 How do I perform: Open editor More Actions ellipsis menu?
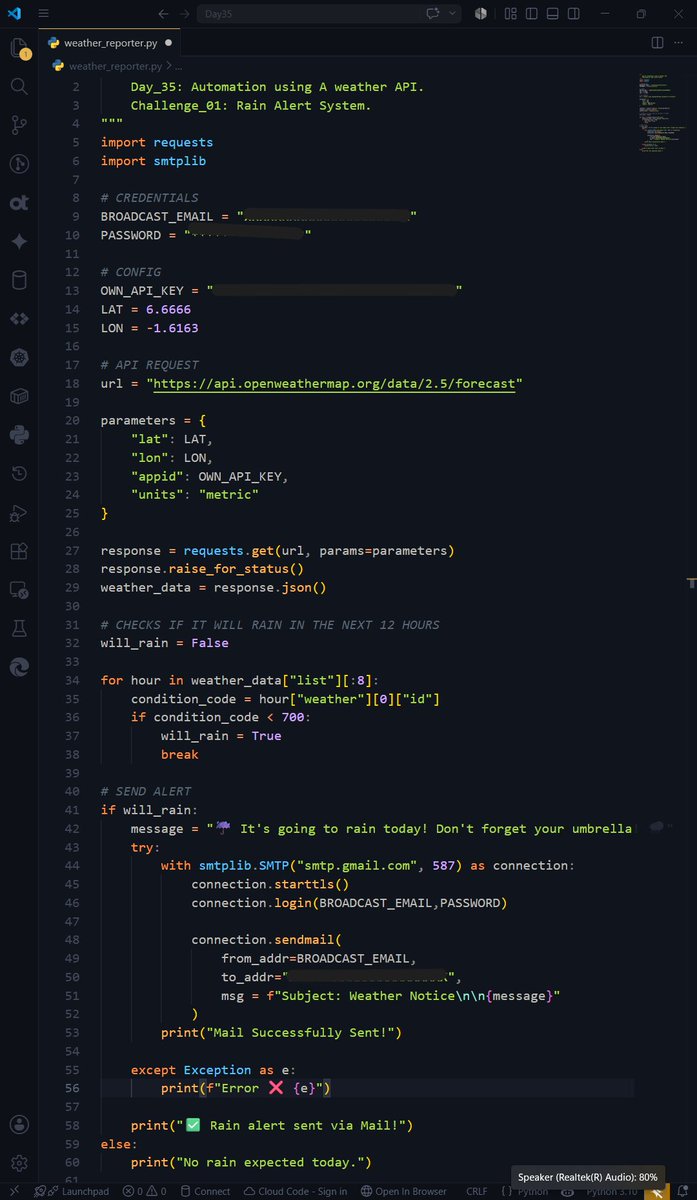[680, 43]
